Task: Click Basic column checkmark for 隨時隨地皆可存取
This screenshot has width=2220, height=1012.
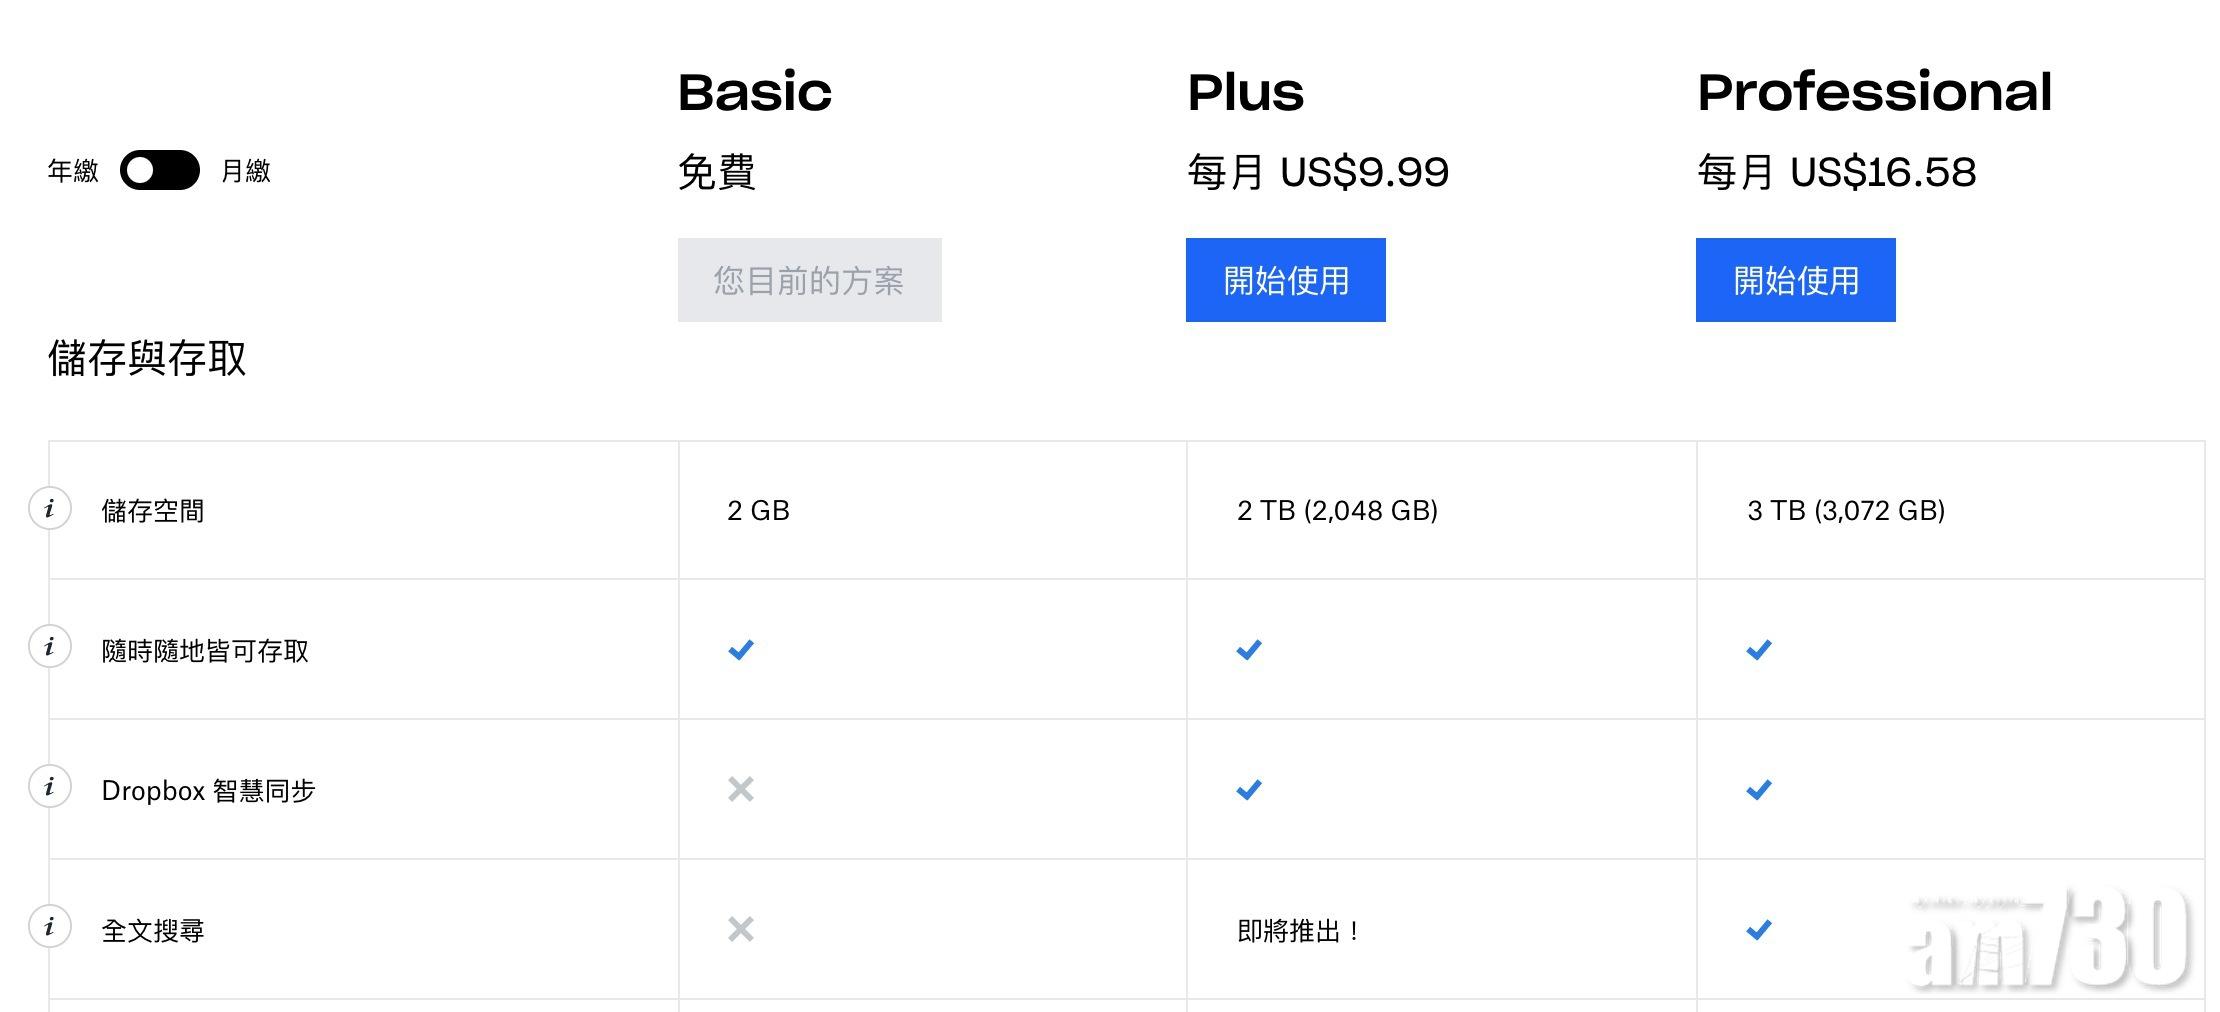Action: (741, 650)
